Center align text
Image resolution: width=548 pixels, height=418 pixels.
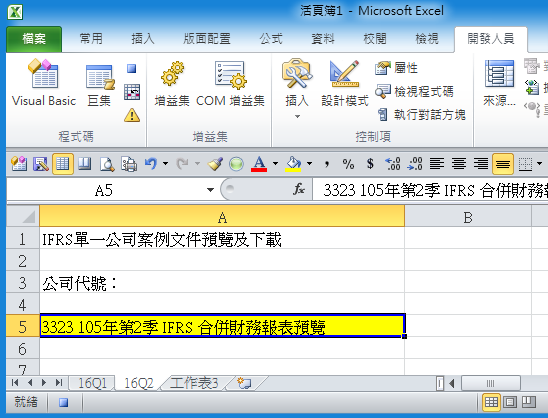[x=459, y=164]
